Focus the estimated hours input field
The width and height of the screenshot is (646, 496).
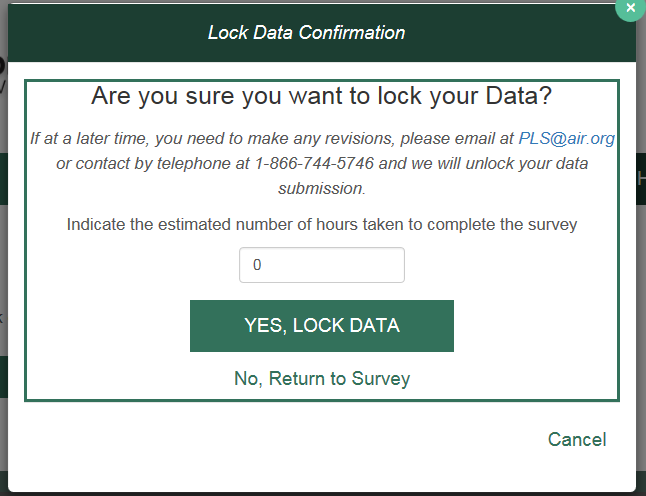point(322,265)
